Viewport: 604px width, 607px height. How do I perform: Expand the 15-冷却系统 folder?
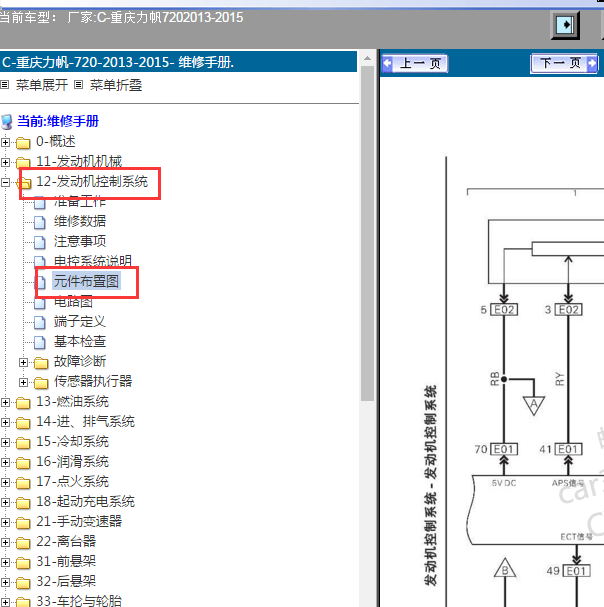[5, 442]
